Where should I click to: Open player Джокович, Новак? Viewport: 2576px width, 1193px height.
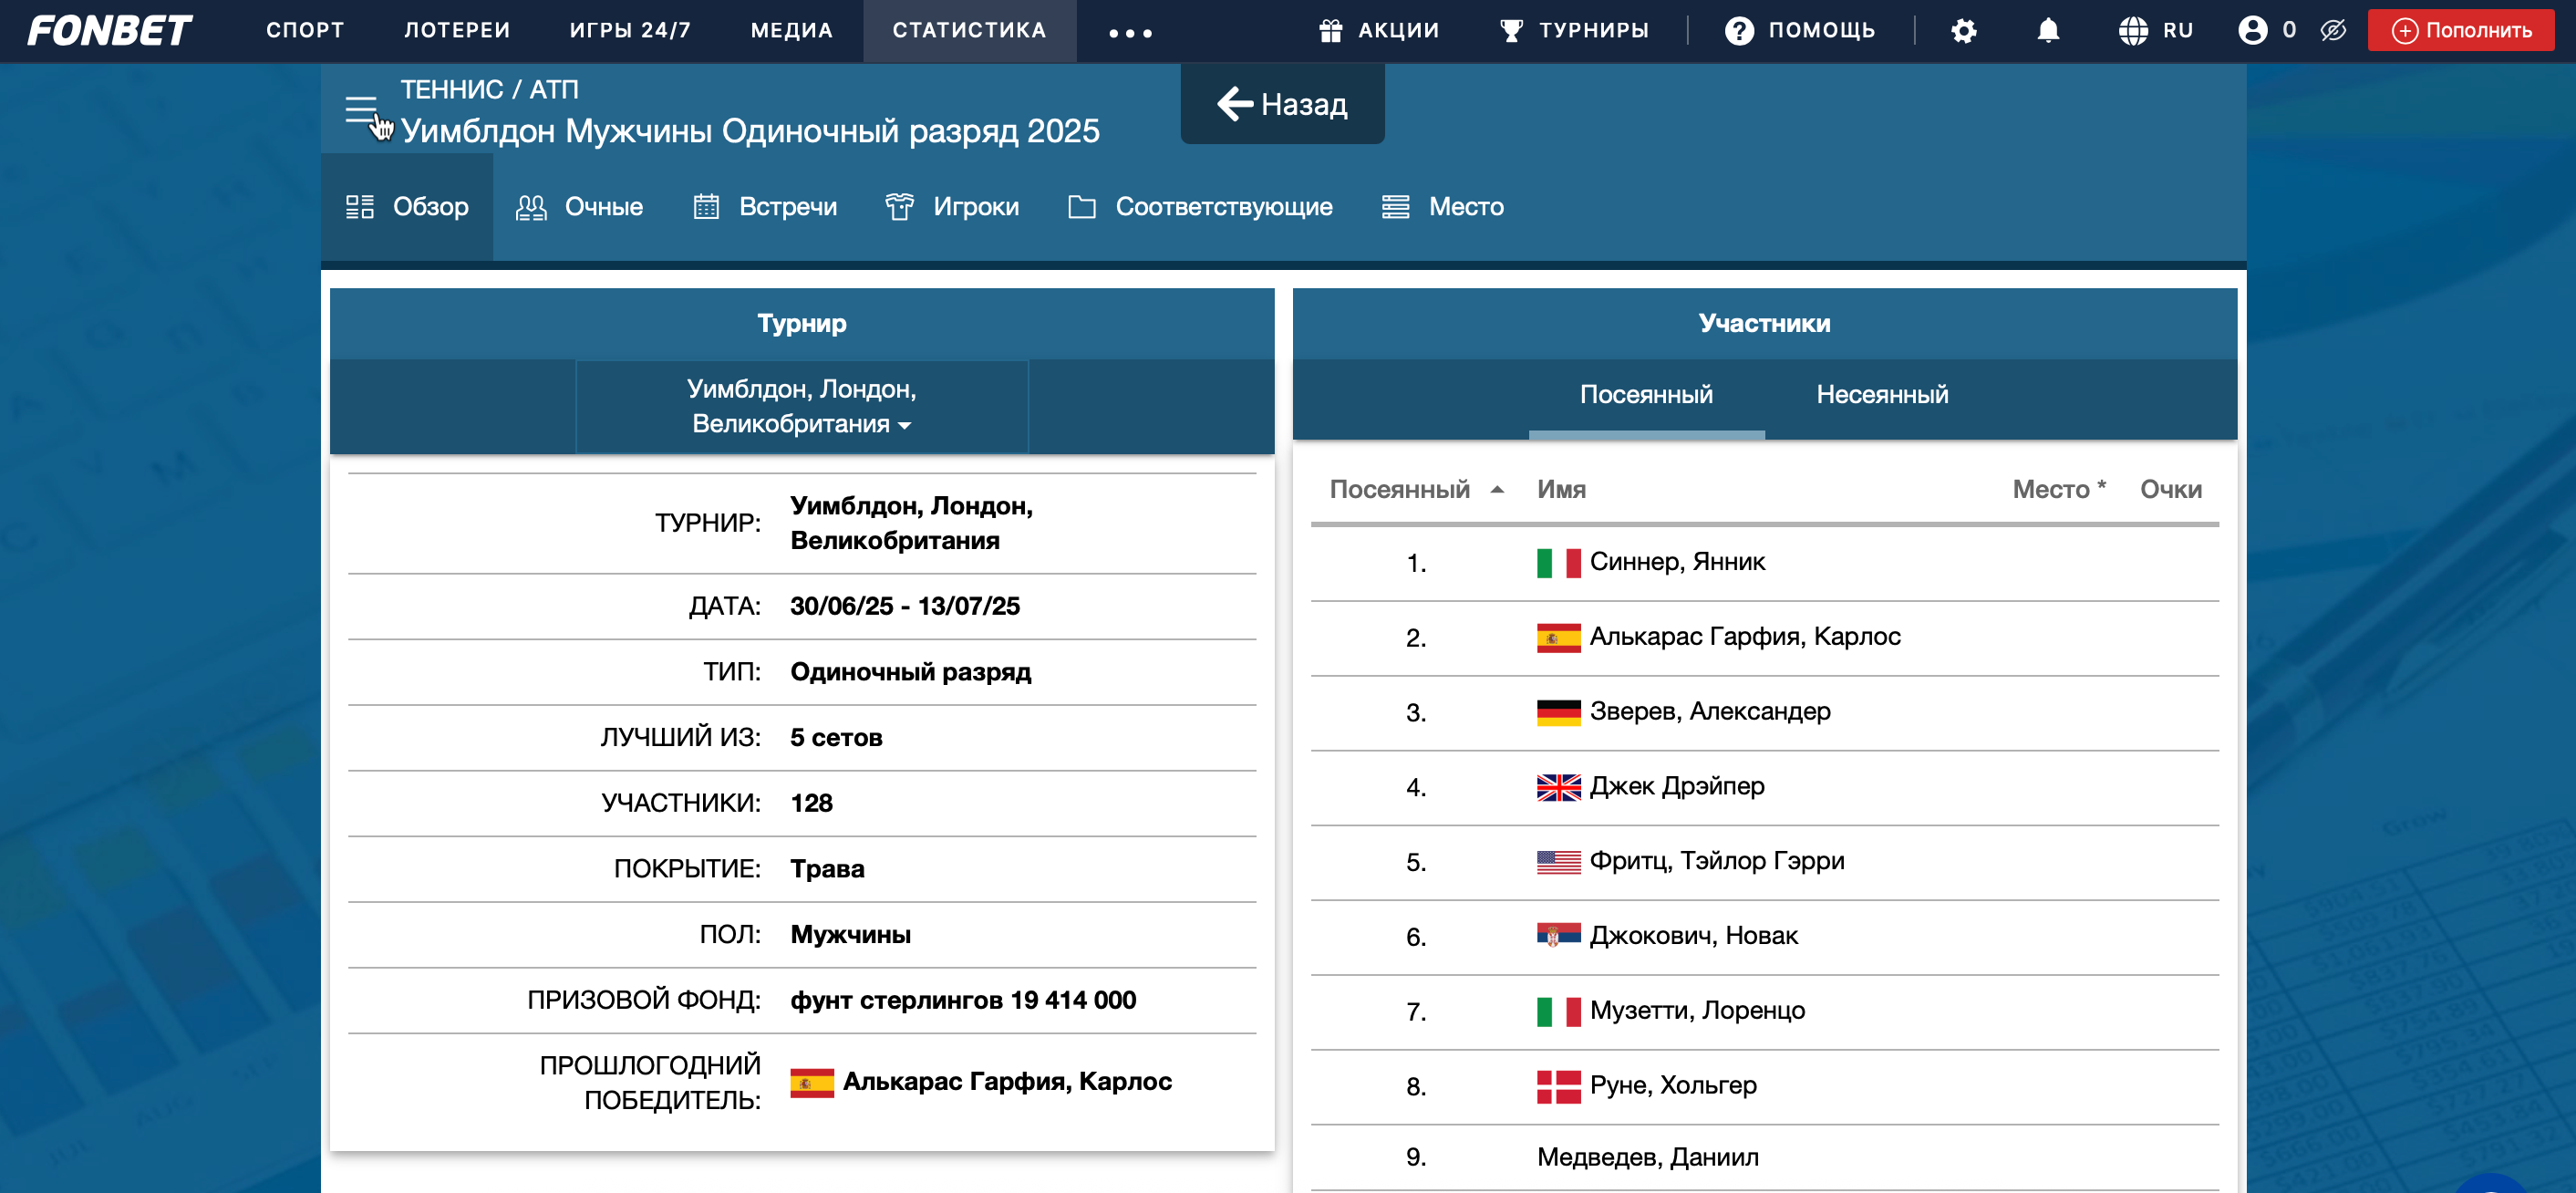[x=1694, y=936]
